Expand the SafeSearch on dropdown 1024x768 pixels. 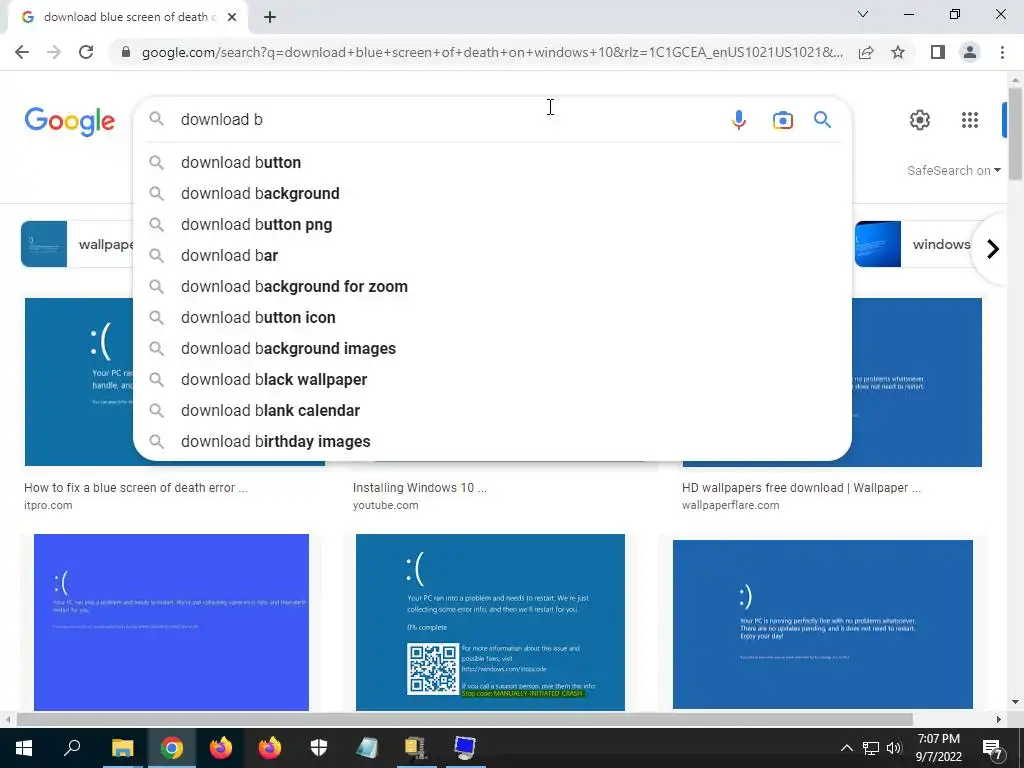click(x=953, y=170)
